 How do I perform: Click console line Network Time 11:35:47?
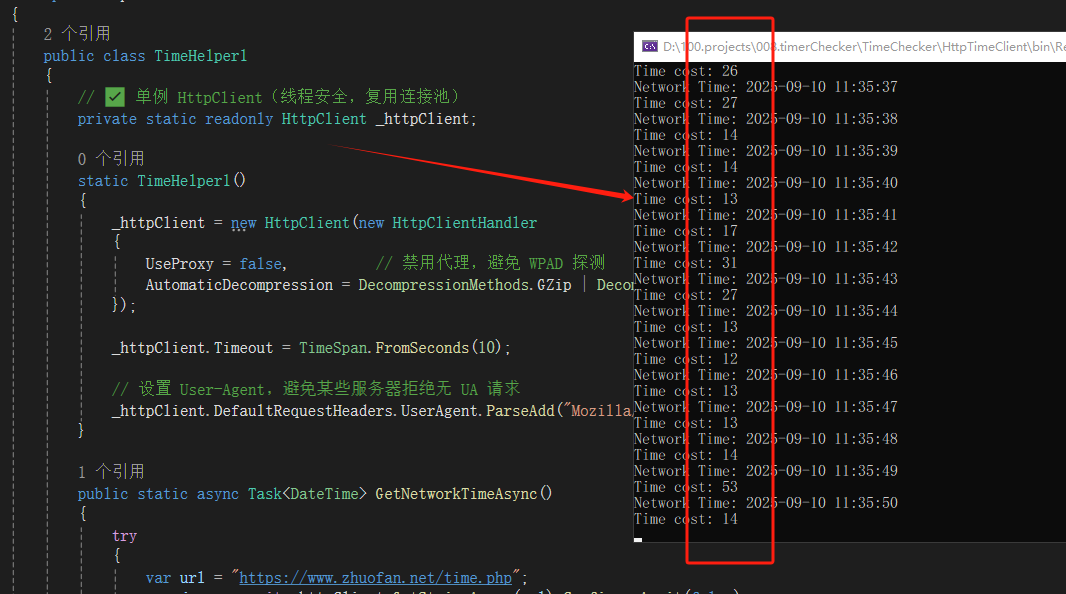click(766, 406)
